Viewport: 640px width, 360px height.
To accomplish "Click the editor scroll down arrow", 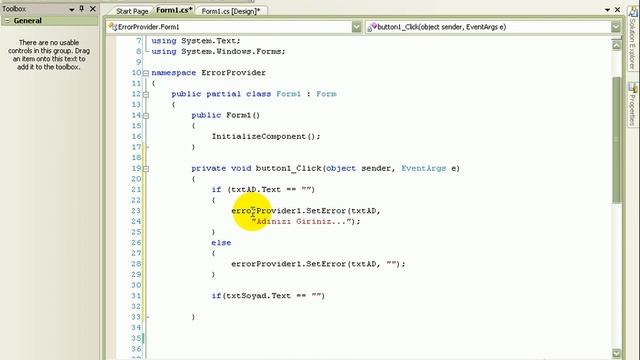I will coord(616,353).
